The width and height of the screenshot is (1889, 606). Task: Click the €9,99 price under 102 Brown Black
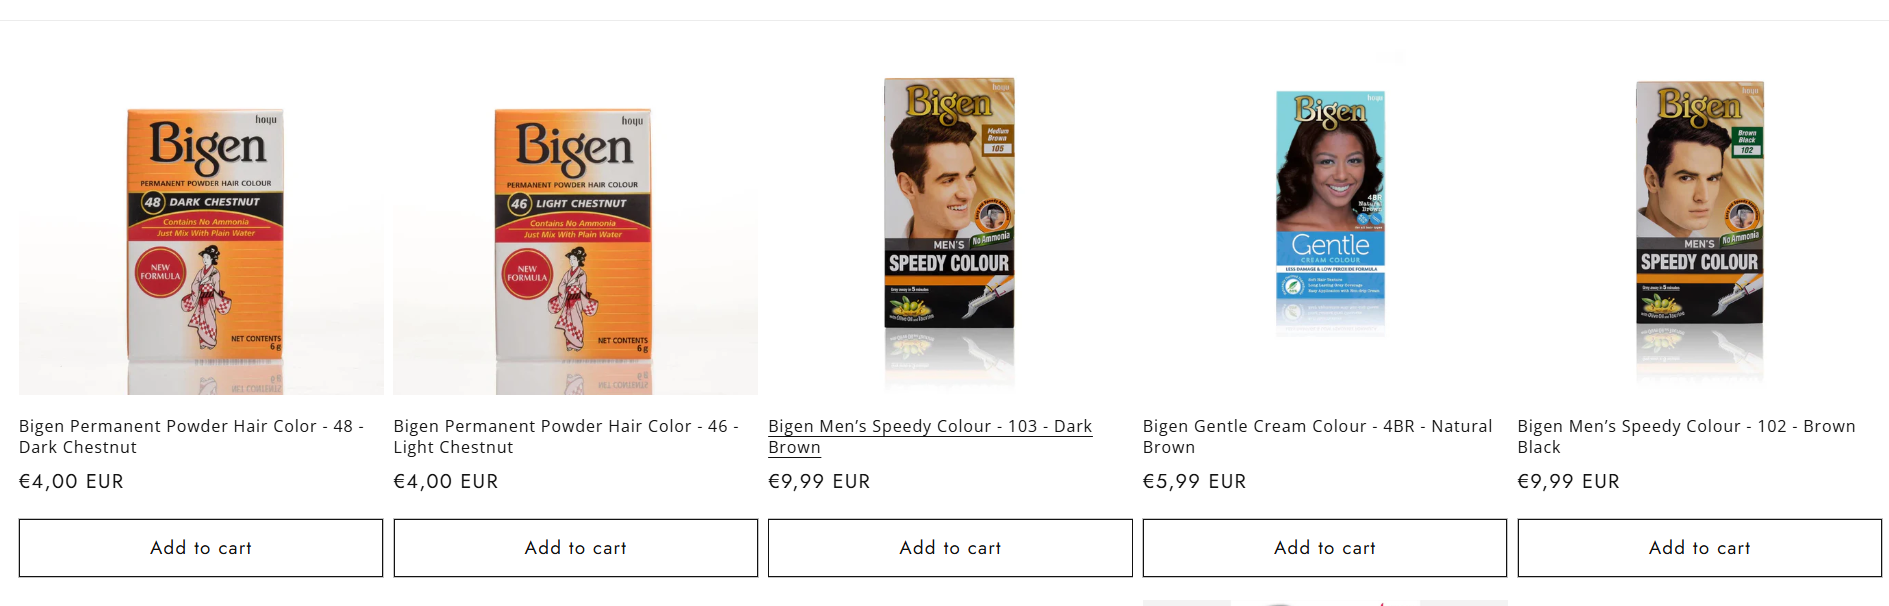point(1568,482)
